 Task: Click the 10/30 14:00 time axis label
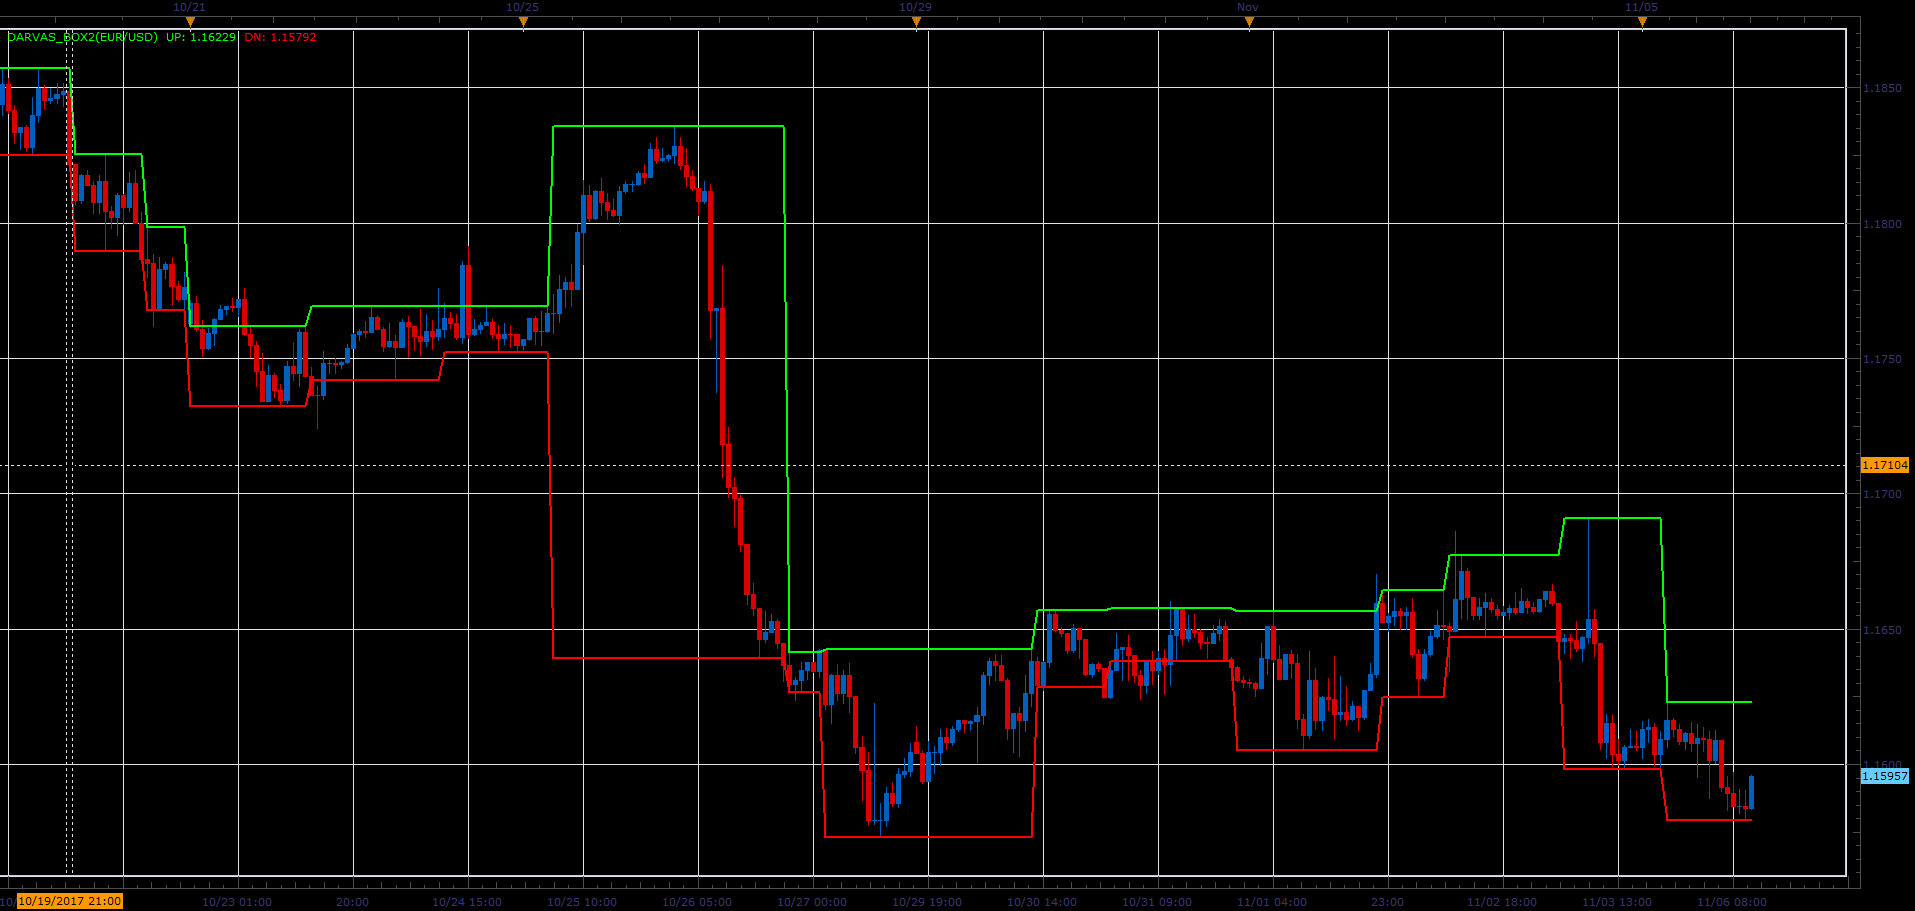1042,902
